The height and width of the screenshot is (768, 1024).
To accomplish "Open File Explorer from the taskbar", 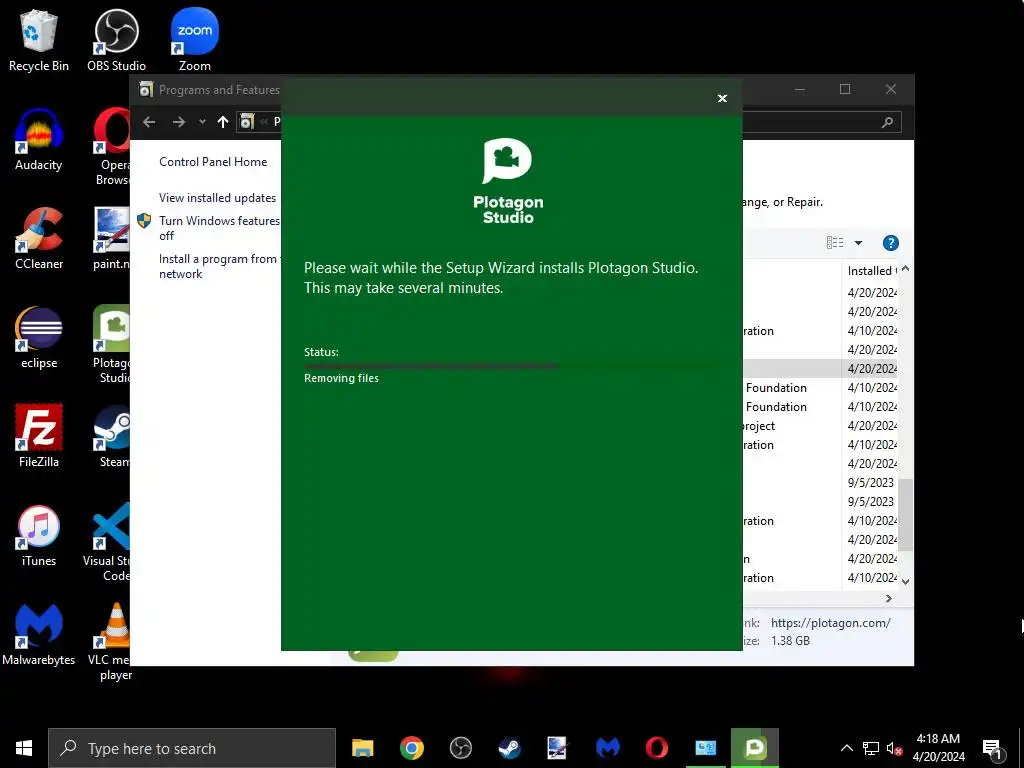I will pos(362,748).
